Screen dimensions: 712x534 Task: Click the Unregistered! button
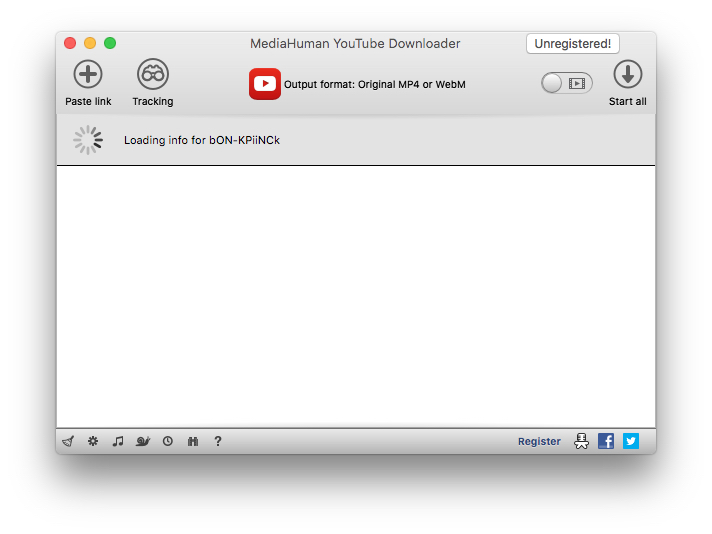pos(573,44)
